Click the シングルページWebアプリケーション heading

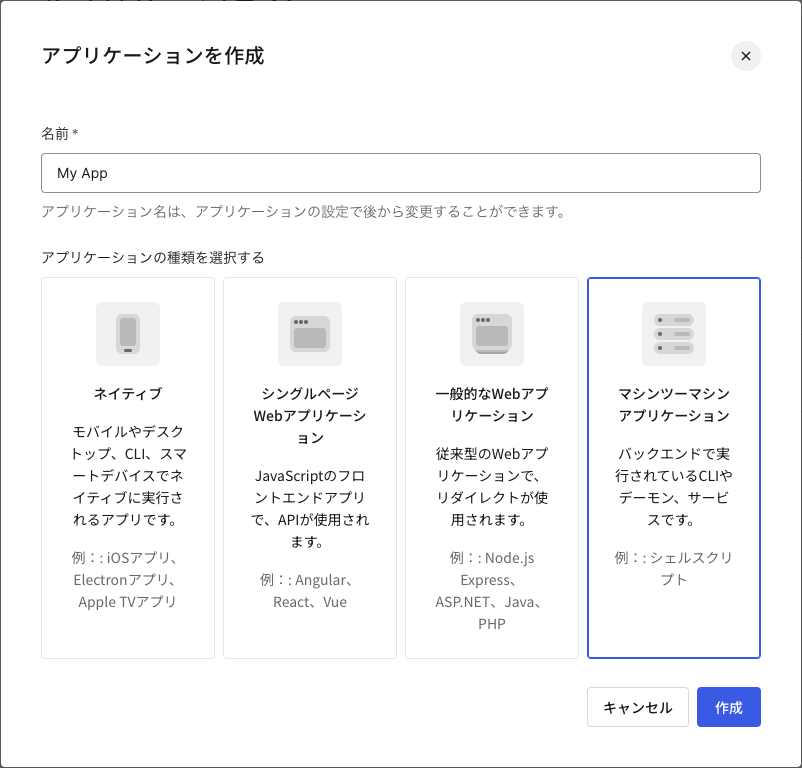tap(310, 416)
